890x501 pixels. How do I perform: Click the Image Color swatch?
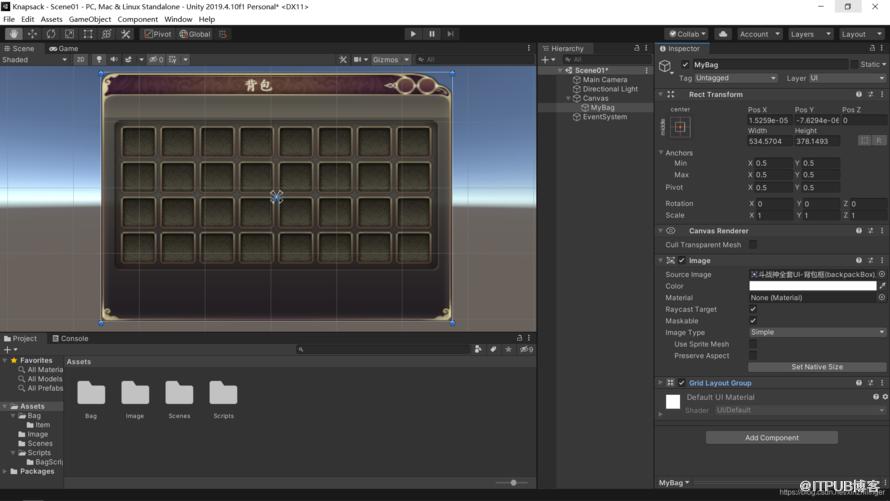point(812,286)
